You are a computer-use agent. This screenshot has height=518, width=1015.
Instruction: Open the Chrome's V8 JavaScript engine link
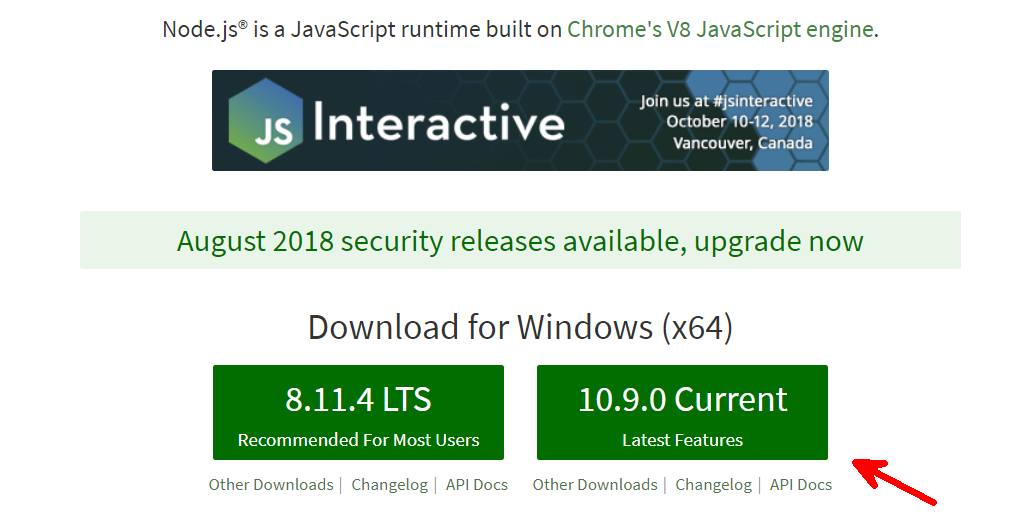pyautogui.click(x=720, y=30)
